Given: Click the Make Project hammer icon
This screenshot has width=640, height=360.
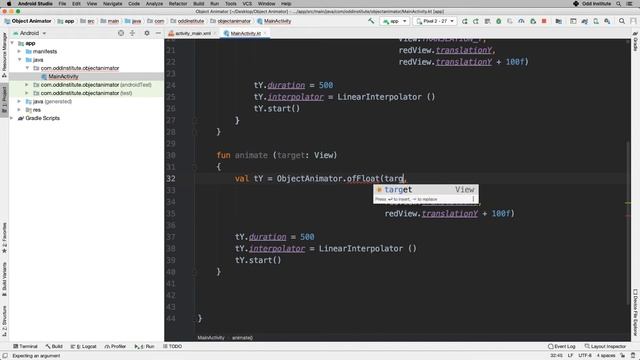Looking at the screenshot, I should coord(371,21).
